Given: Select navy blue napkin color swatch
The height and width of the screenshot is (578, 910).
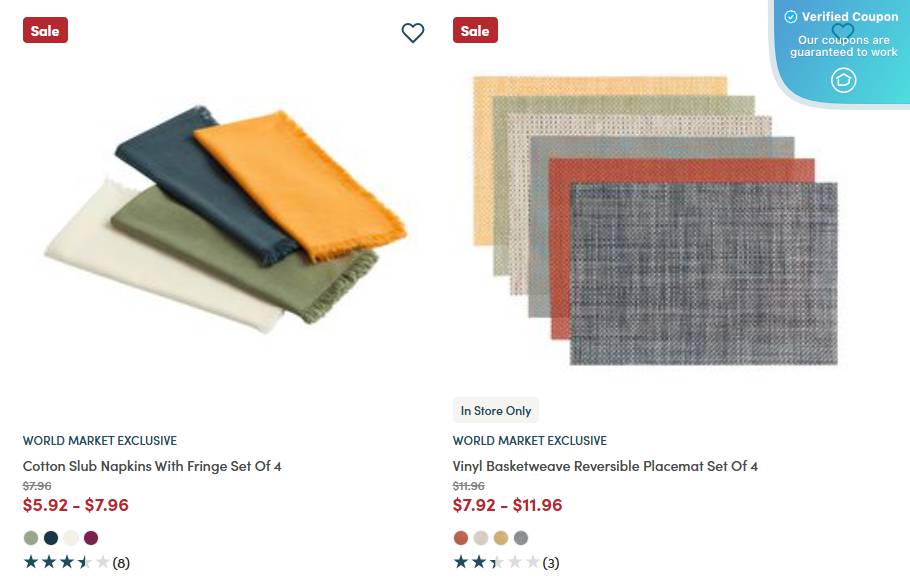Looking at the screenshot, I should click(51, 538).
